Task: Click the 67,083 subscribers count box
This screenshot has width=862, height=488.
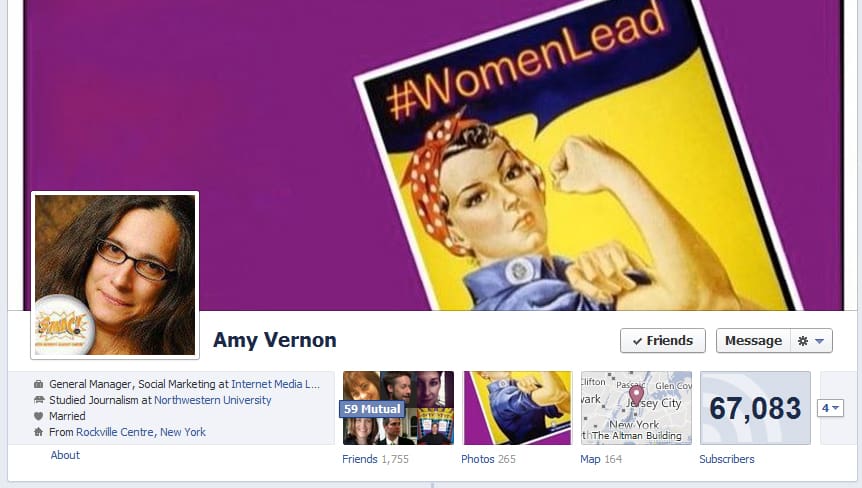Action: click(755, 408)
